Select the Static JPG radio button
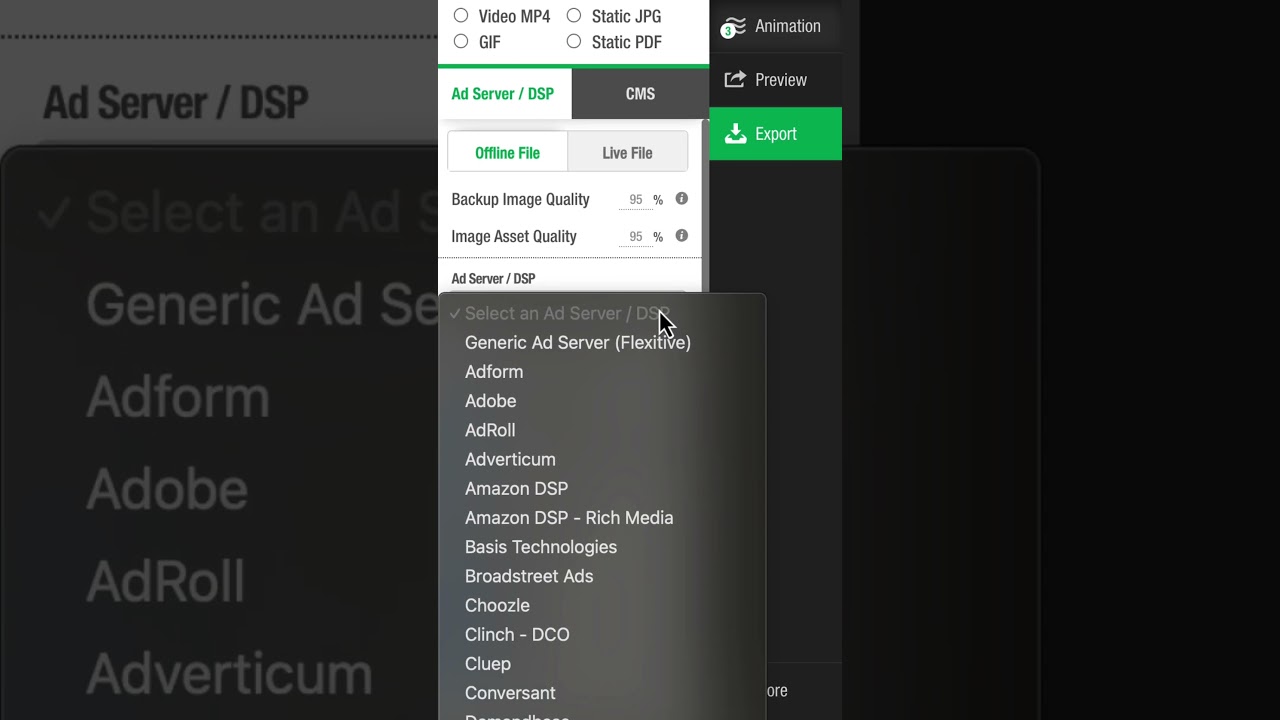1280x720 pixels. tap(574, 15)
